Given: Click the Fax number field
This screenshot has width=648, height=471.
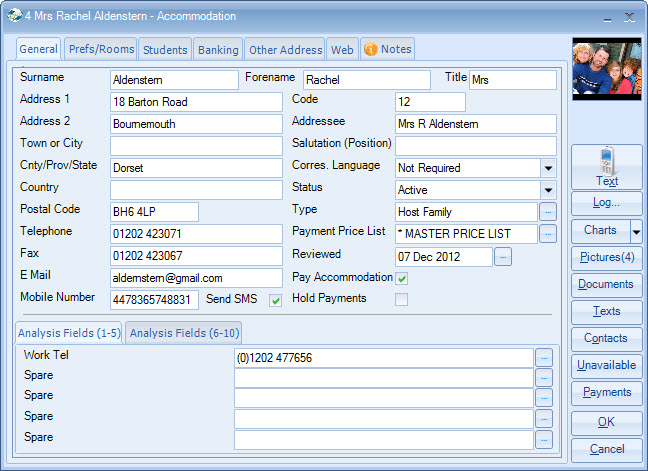Looking at the screenshot, I should pyautogui.click(x=196, y=256).
